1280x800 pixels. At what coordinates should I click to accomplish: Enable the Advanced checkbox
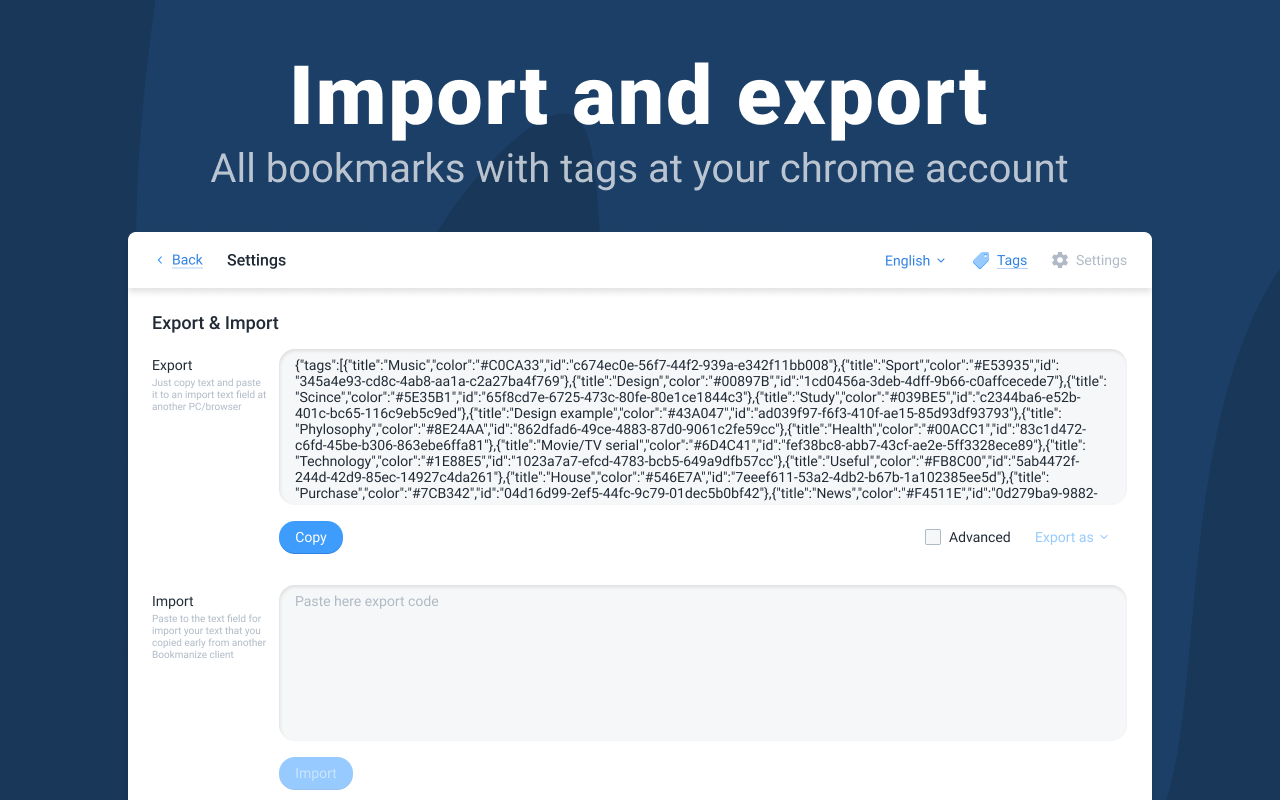point(933,537)
